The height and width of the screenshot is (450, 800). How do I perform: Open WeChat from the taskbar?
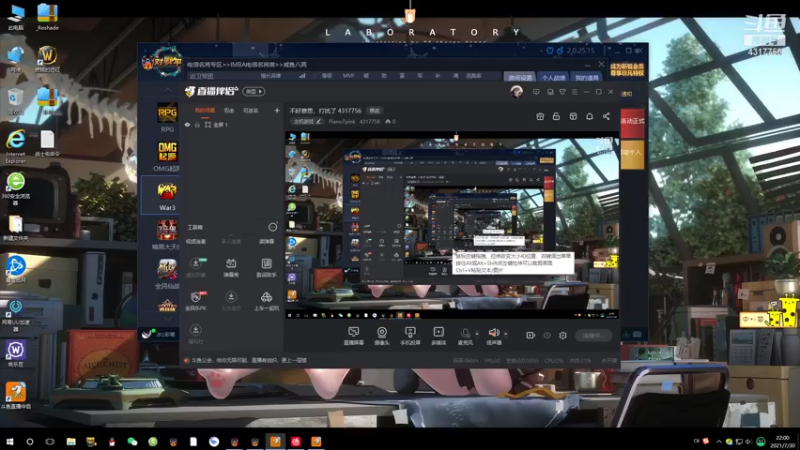coord(132,441)
